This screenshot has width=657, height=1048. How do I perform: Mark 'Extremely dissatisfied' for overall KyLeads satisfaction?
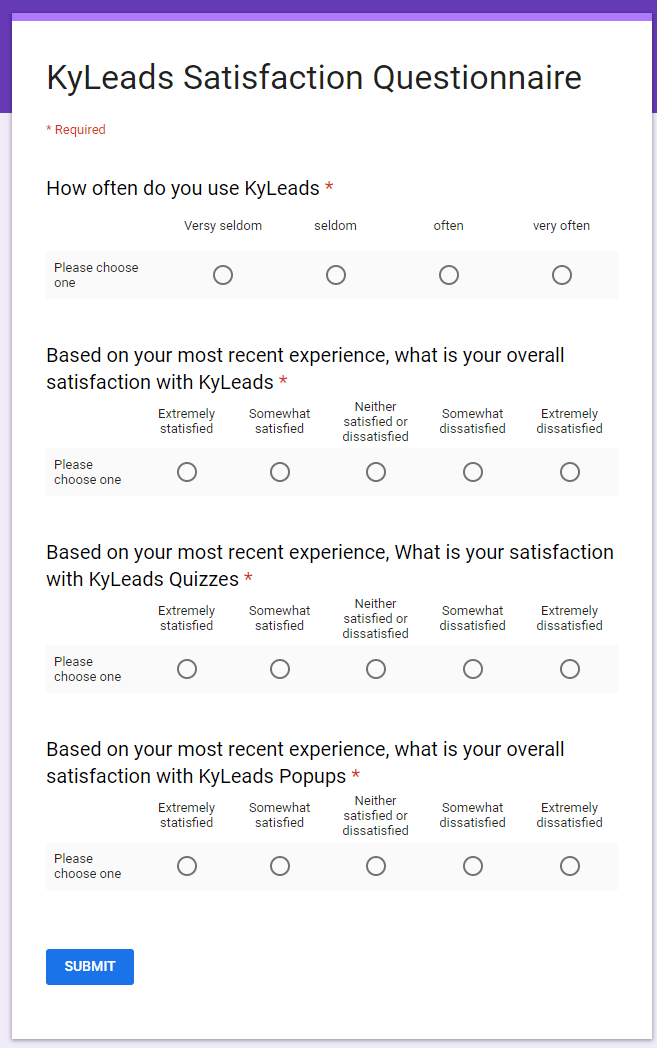pos(570,472)
